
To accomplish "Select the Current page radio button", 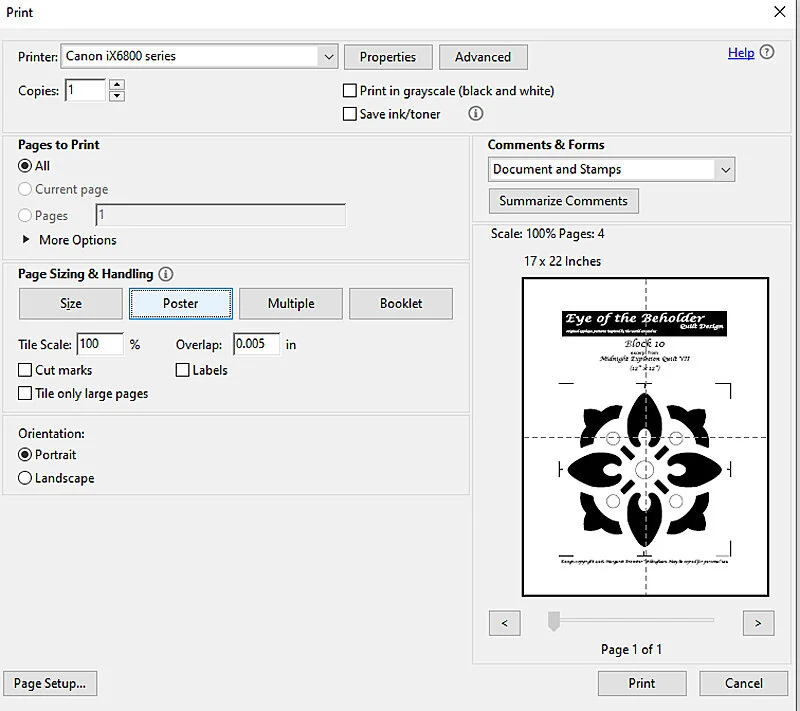I will coord(24,189).
